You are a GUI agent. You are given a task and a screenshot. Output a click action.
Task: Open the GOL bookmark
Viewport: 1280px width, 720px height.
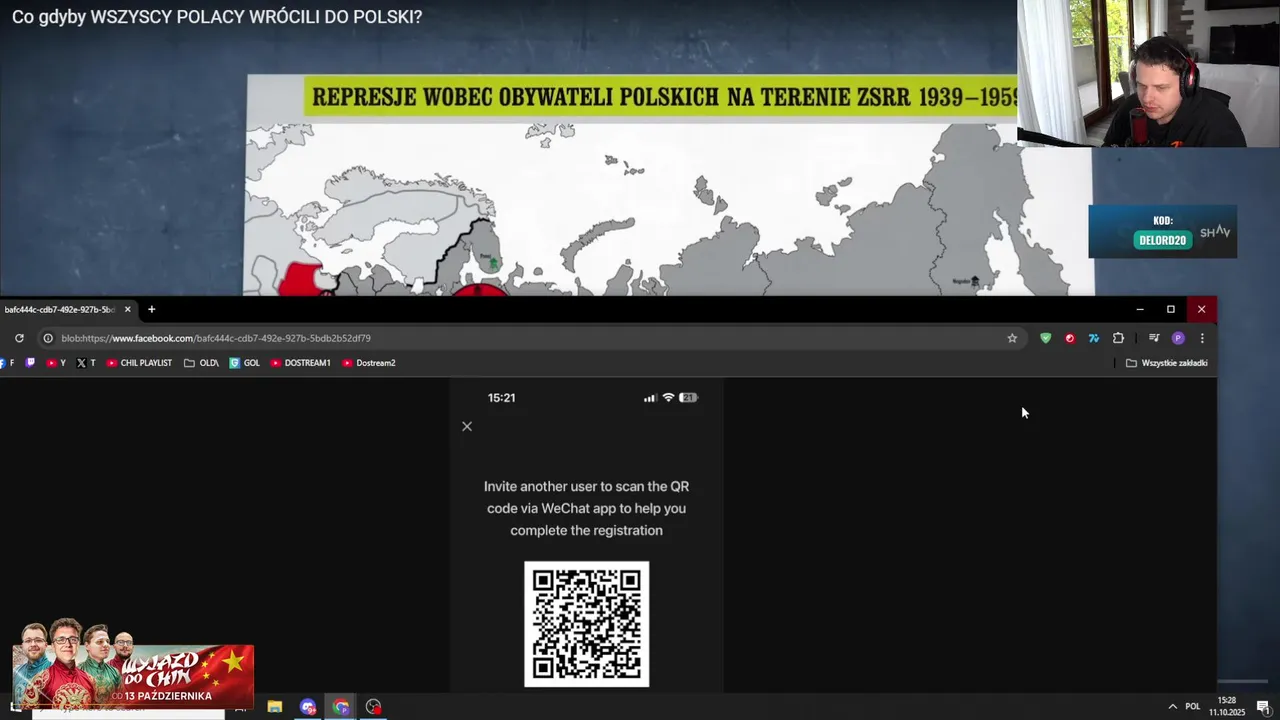(x=244, y=363)
